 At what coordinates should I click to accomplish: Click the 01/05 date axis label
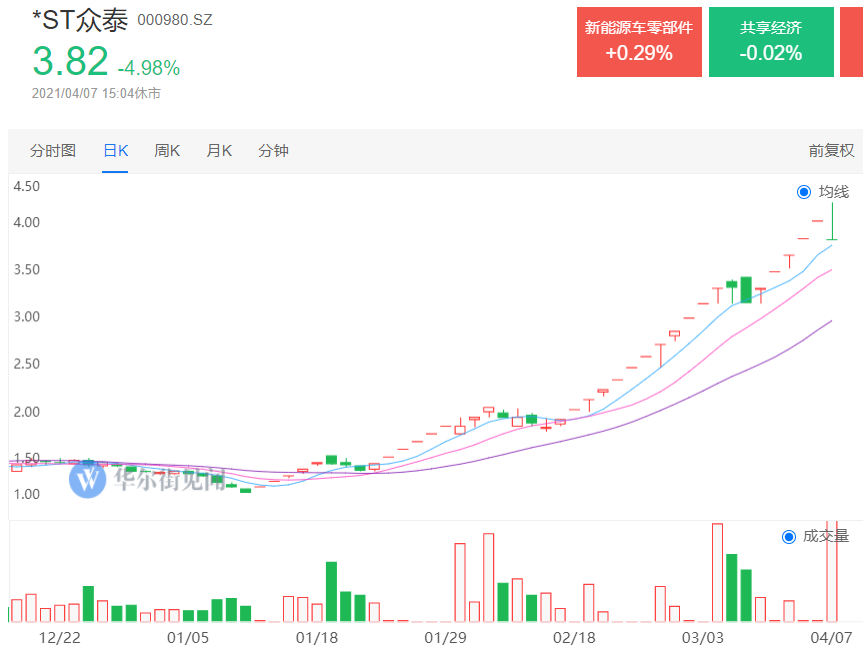[x=188, y=637]
